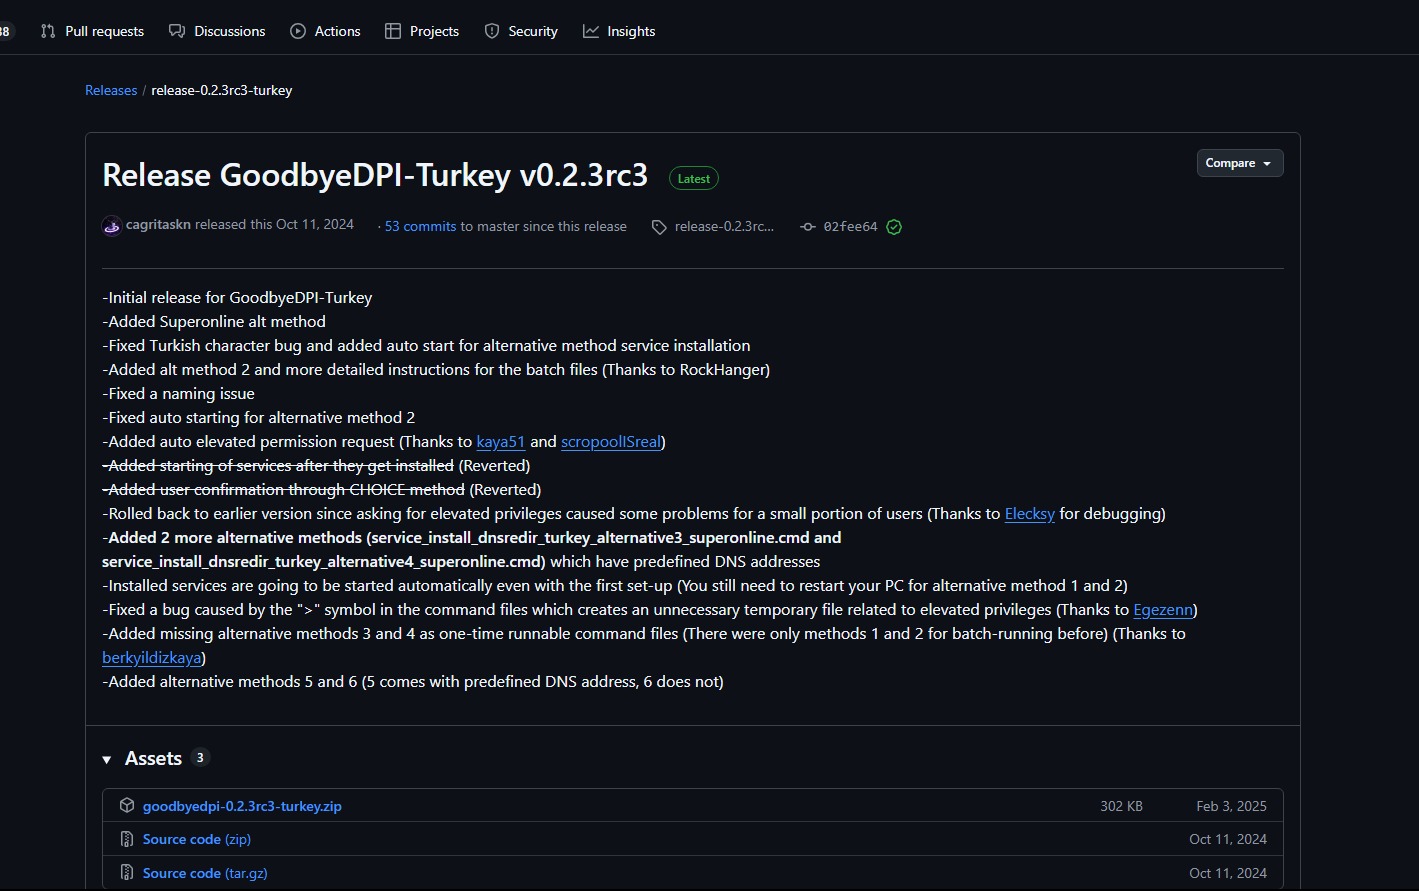Image resolution: width=1419 pixels, height=891 pixels.
Task: Download Source code (zip)
Action: coord(197,839)
